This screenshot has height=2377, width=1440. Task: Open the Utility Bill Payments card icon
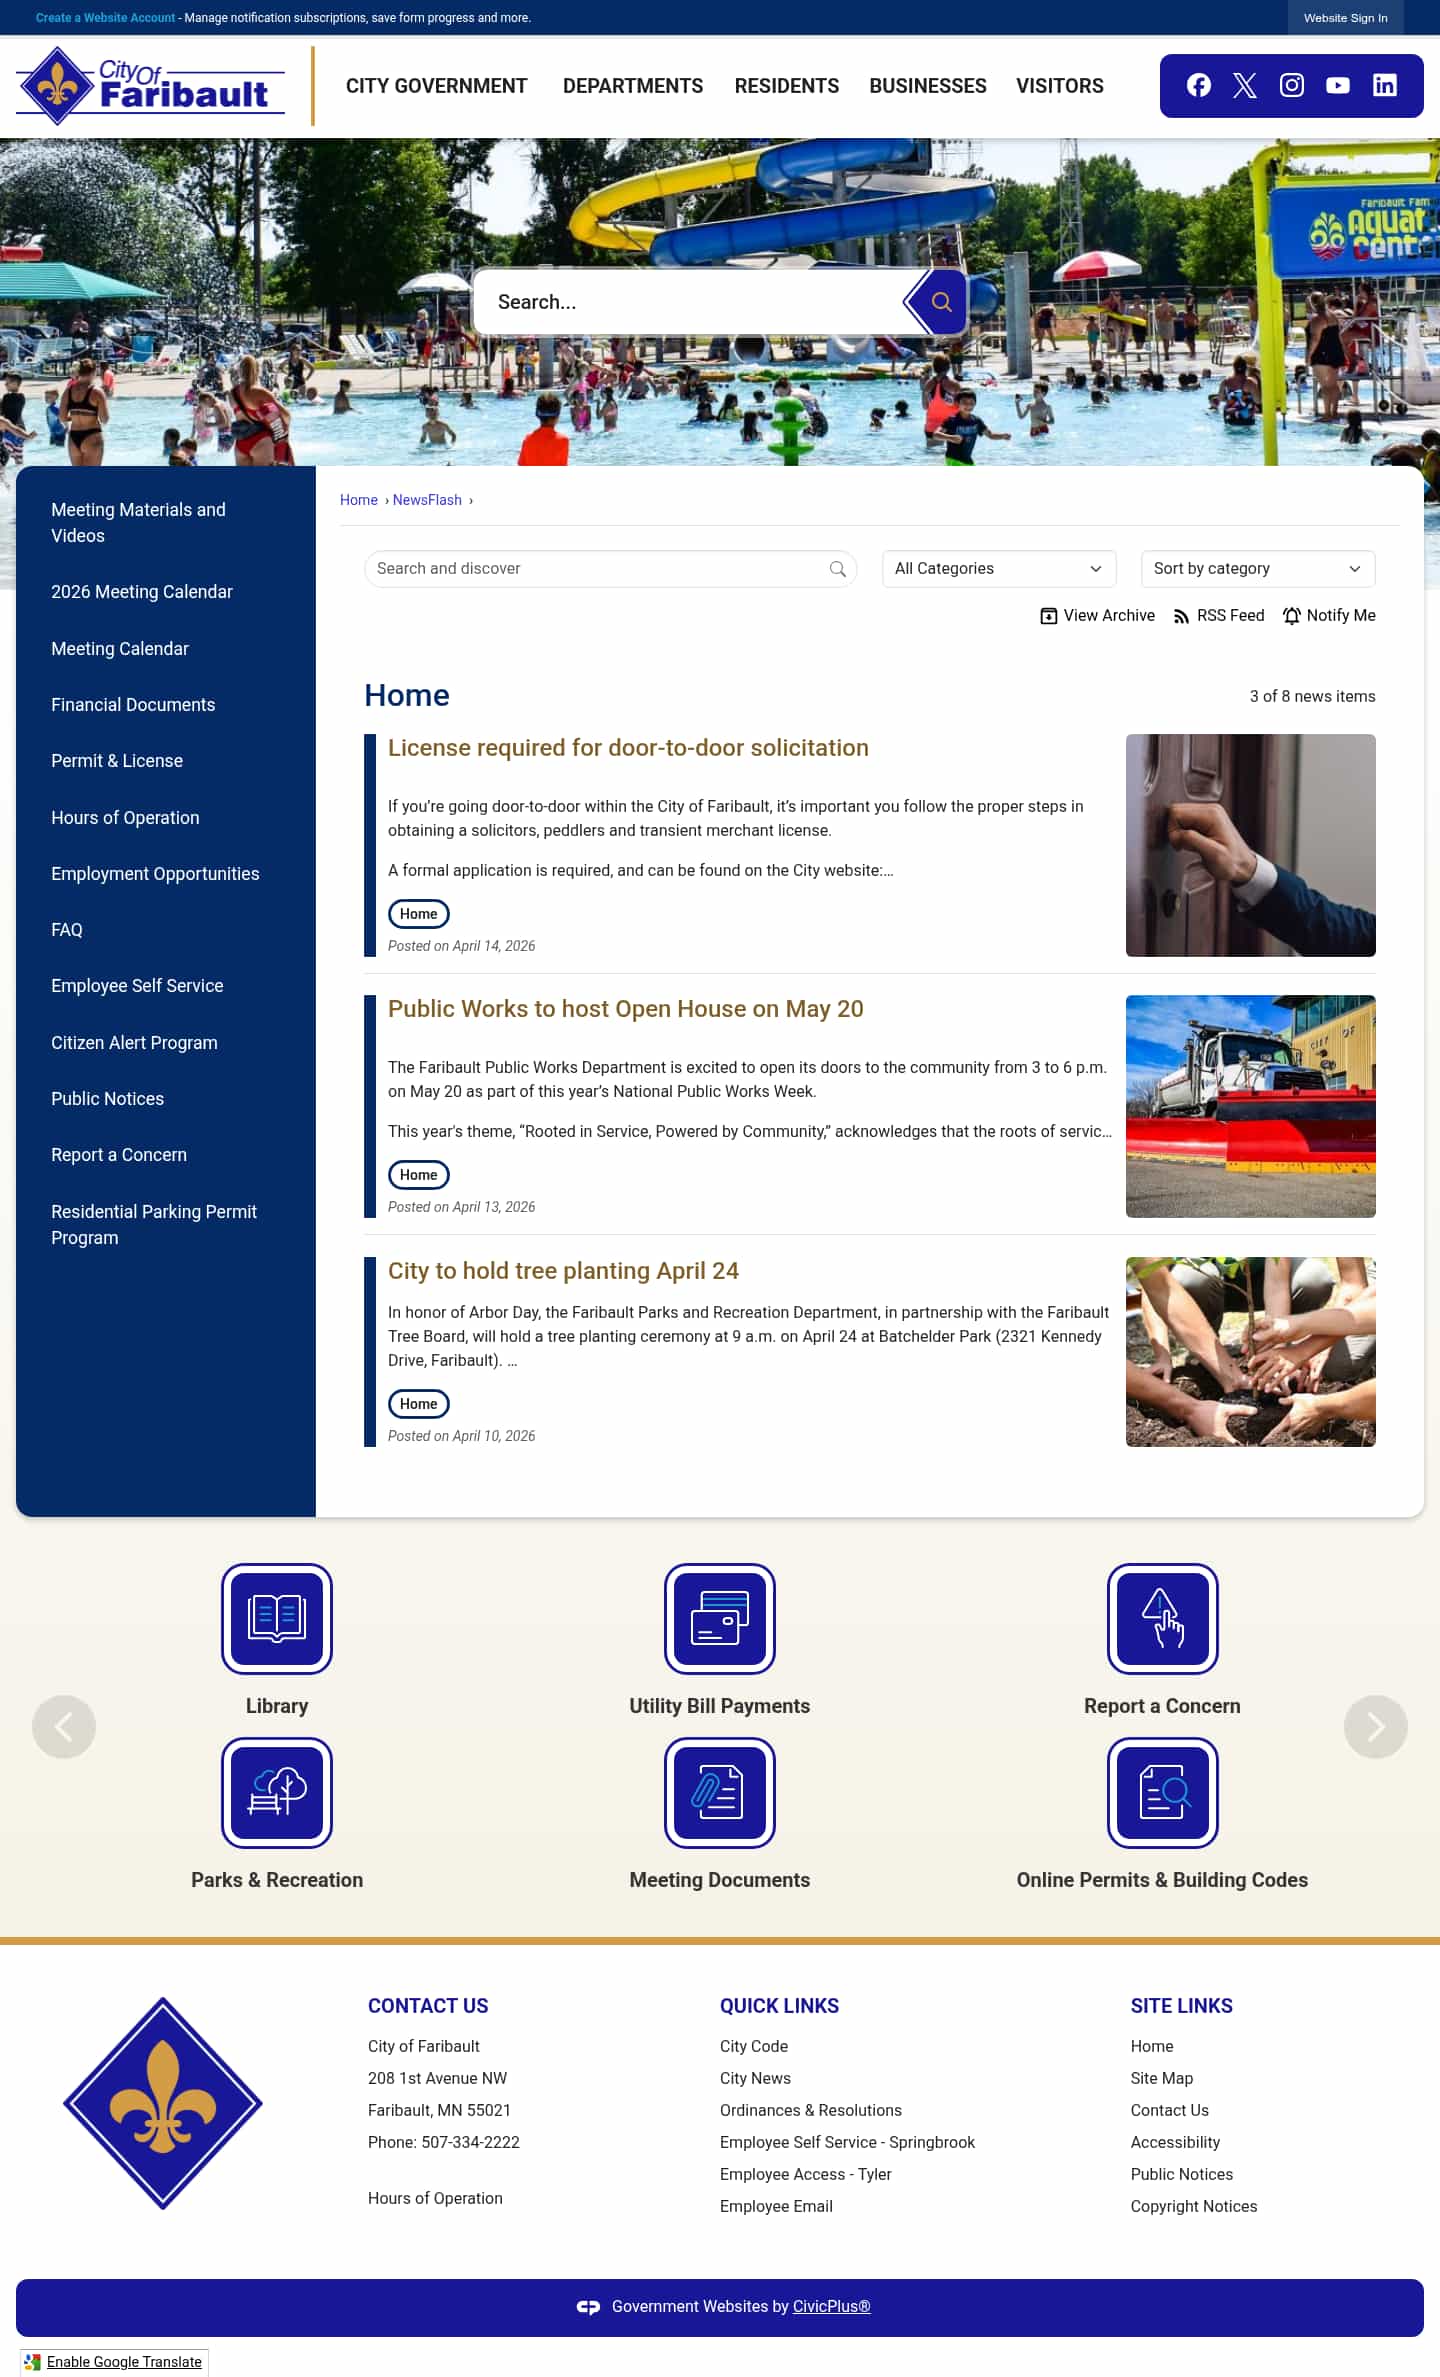720,1619
